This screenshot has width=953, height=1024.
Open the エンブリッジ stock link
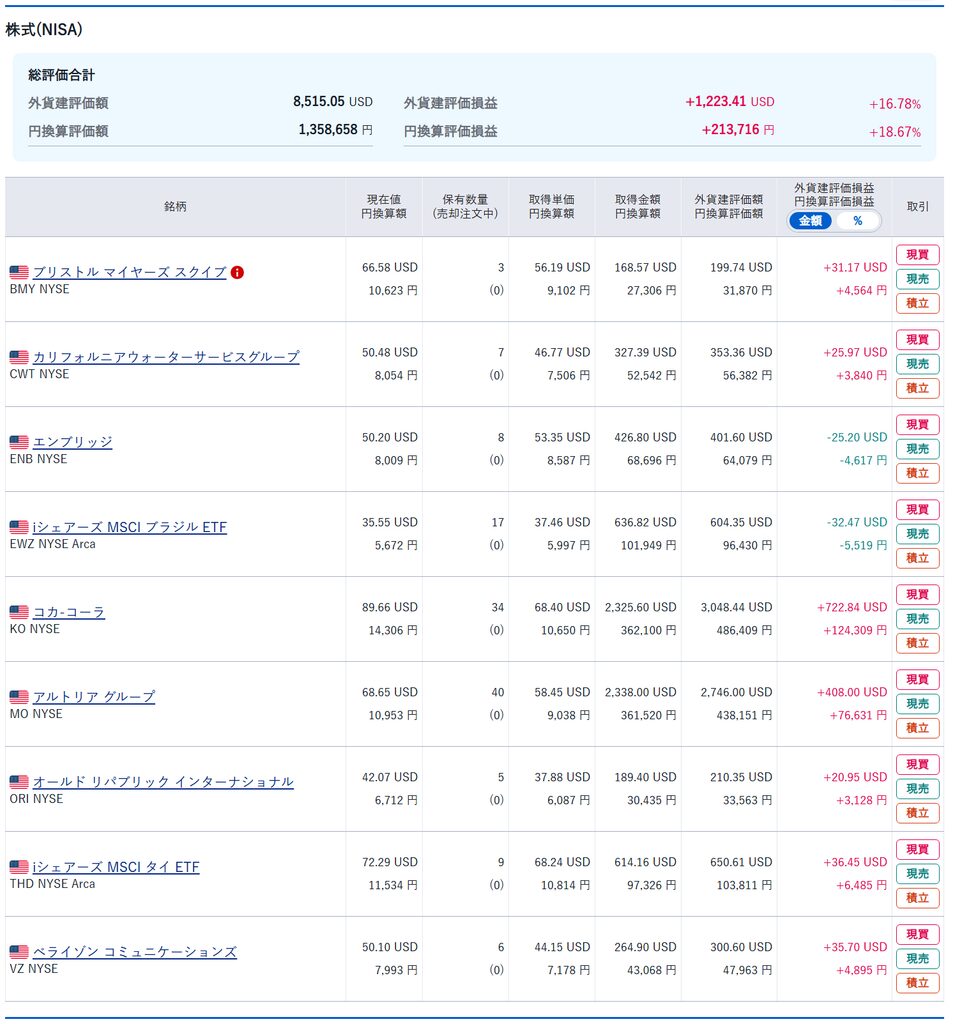tap(73, 441)
